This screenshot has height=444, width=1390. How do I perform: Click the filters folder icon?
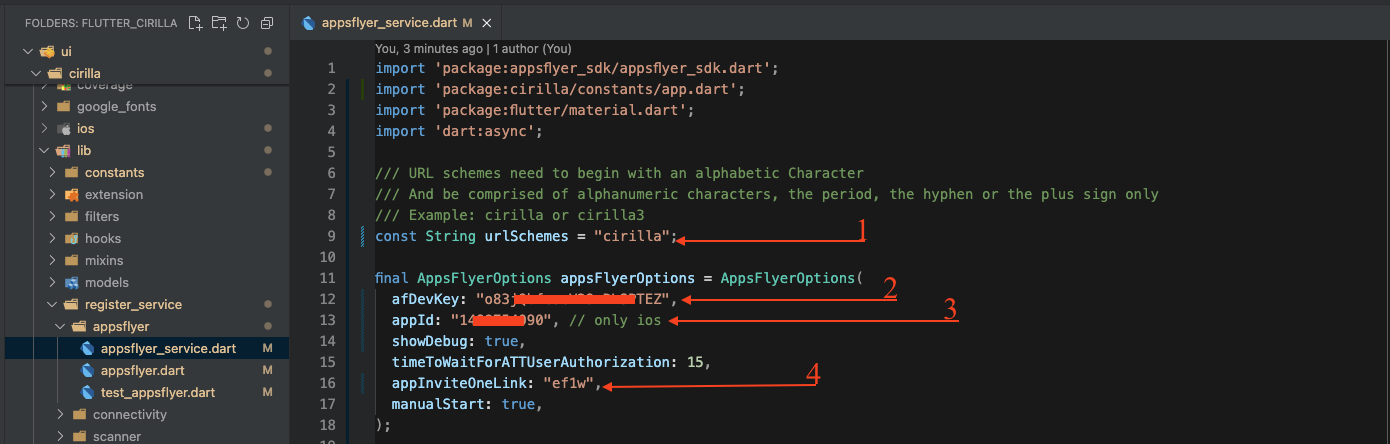pyautogui.click(x=71, y=216)
